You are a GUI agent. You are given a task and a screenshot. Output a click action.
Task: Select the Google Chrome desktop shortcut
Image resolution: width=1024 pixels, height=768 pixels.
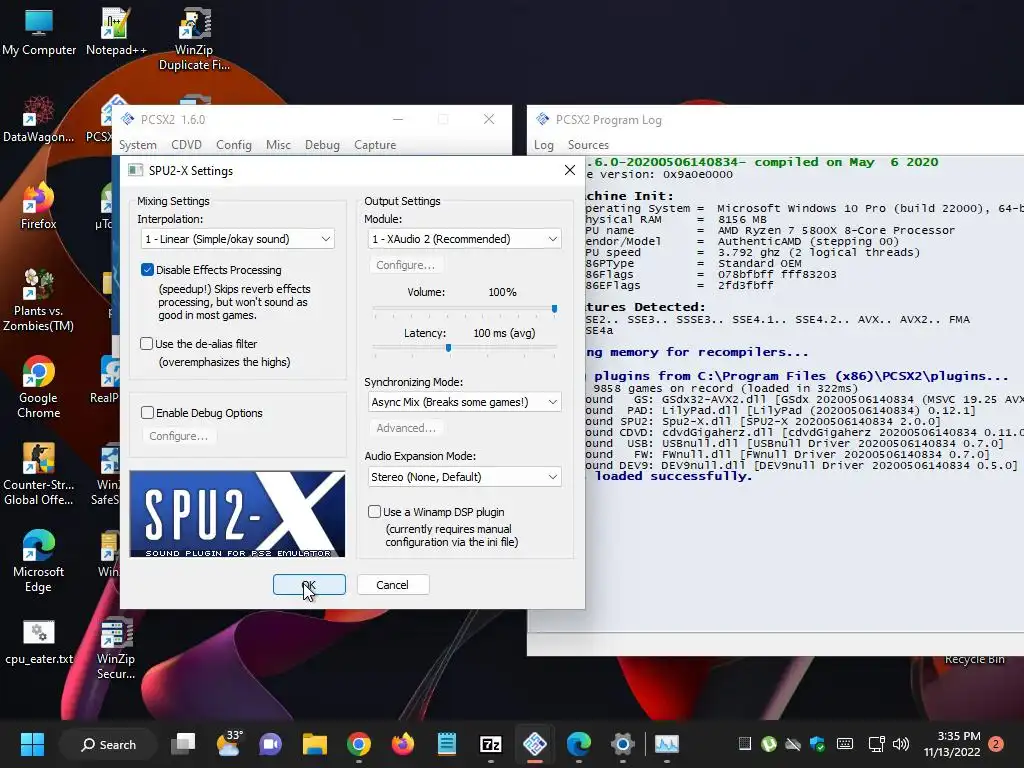pyautogui.click(x=38, y=387)
